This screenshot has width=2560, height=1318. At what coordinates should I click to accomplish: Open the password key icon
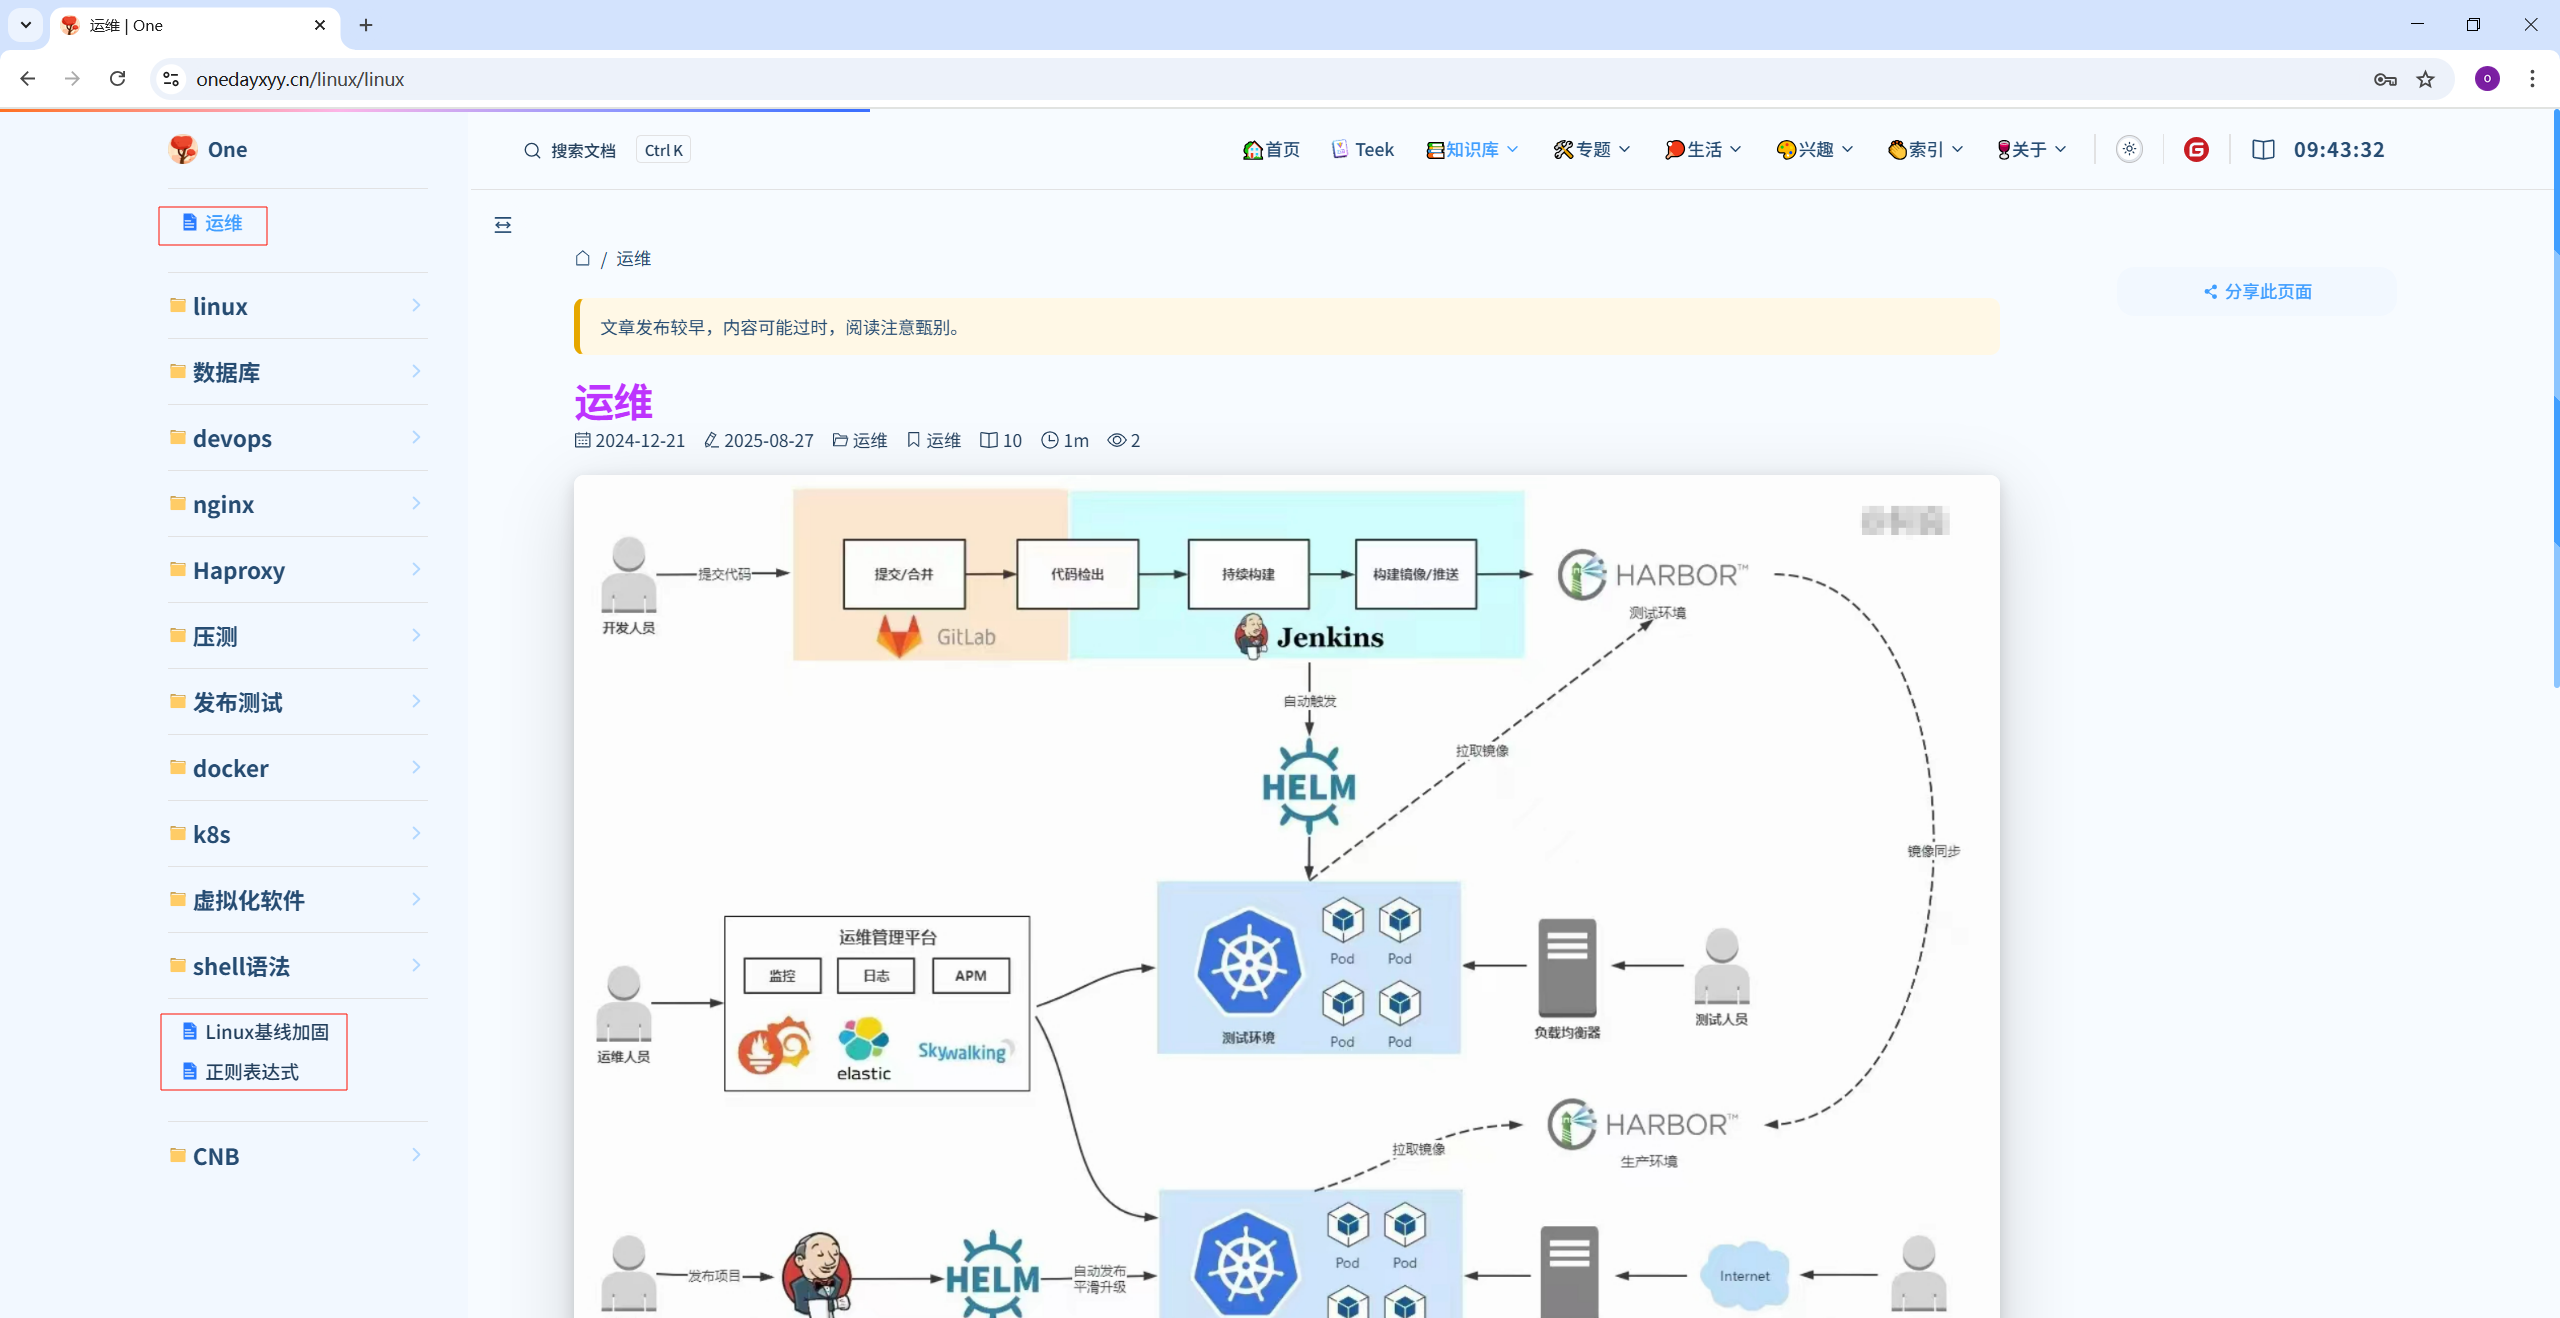[x=2385, y=79]
